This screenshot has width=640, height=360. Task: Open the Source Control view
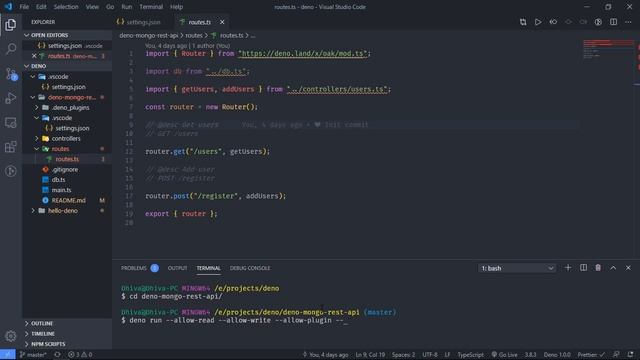[x=11, y=74]
